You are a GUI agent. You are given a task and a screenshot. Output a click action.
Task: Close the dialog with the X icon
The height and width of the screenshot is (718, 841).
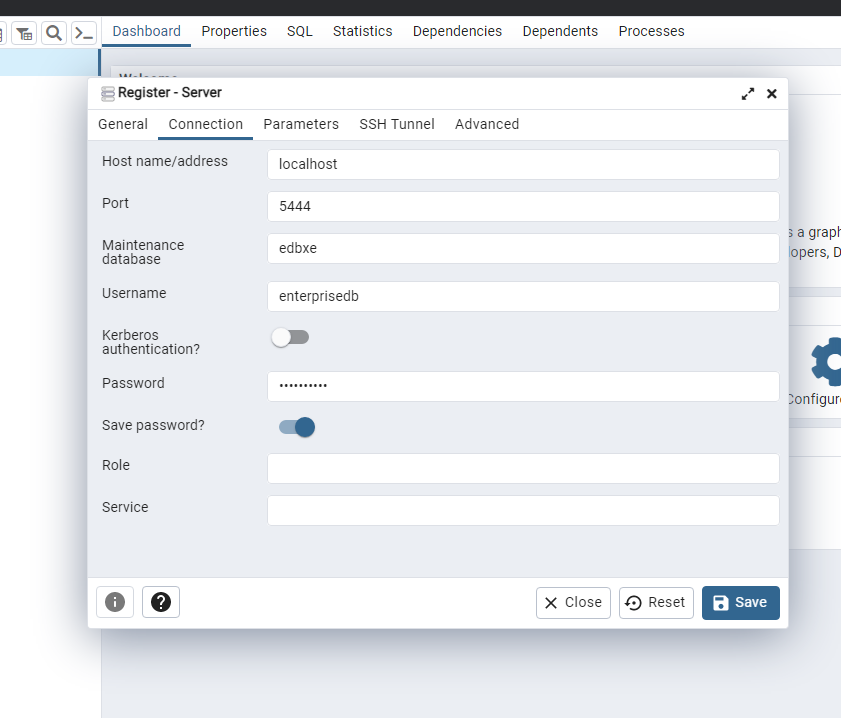coord(772,94)
